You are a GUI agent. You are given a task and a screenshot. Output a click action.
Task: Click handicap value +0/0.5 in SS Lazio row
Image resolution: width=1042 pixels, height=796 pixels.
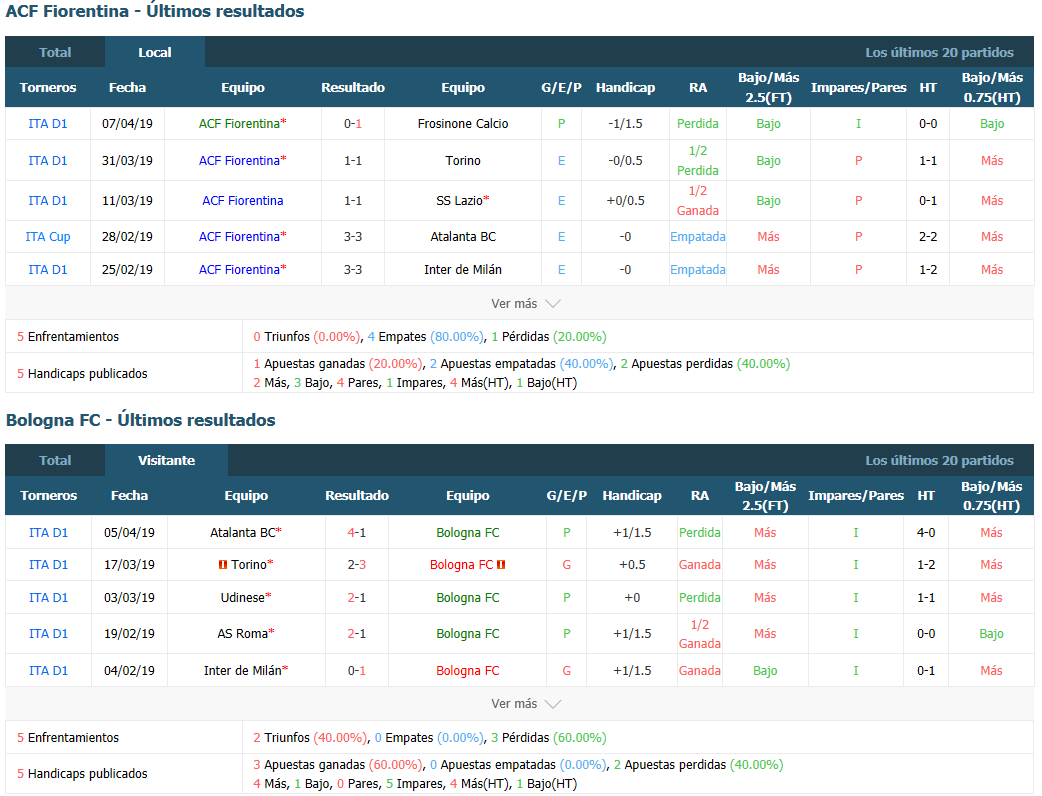point(625,201)
